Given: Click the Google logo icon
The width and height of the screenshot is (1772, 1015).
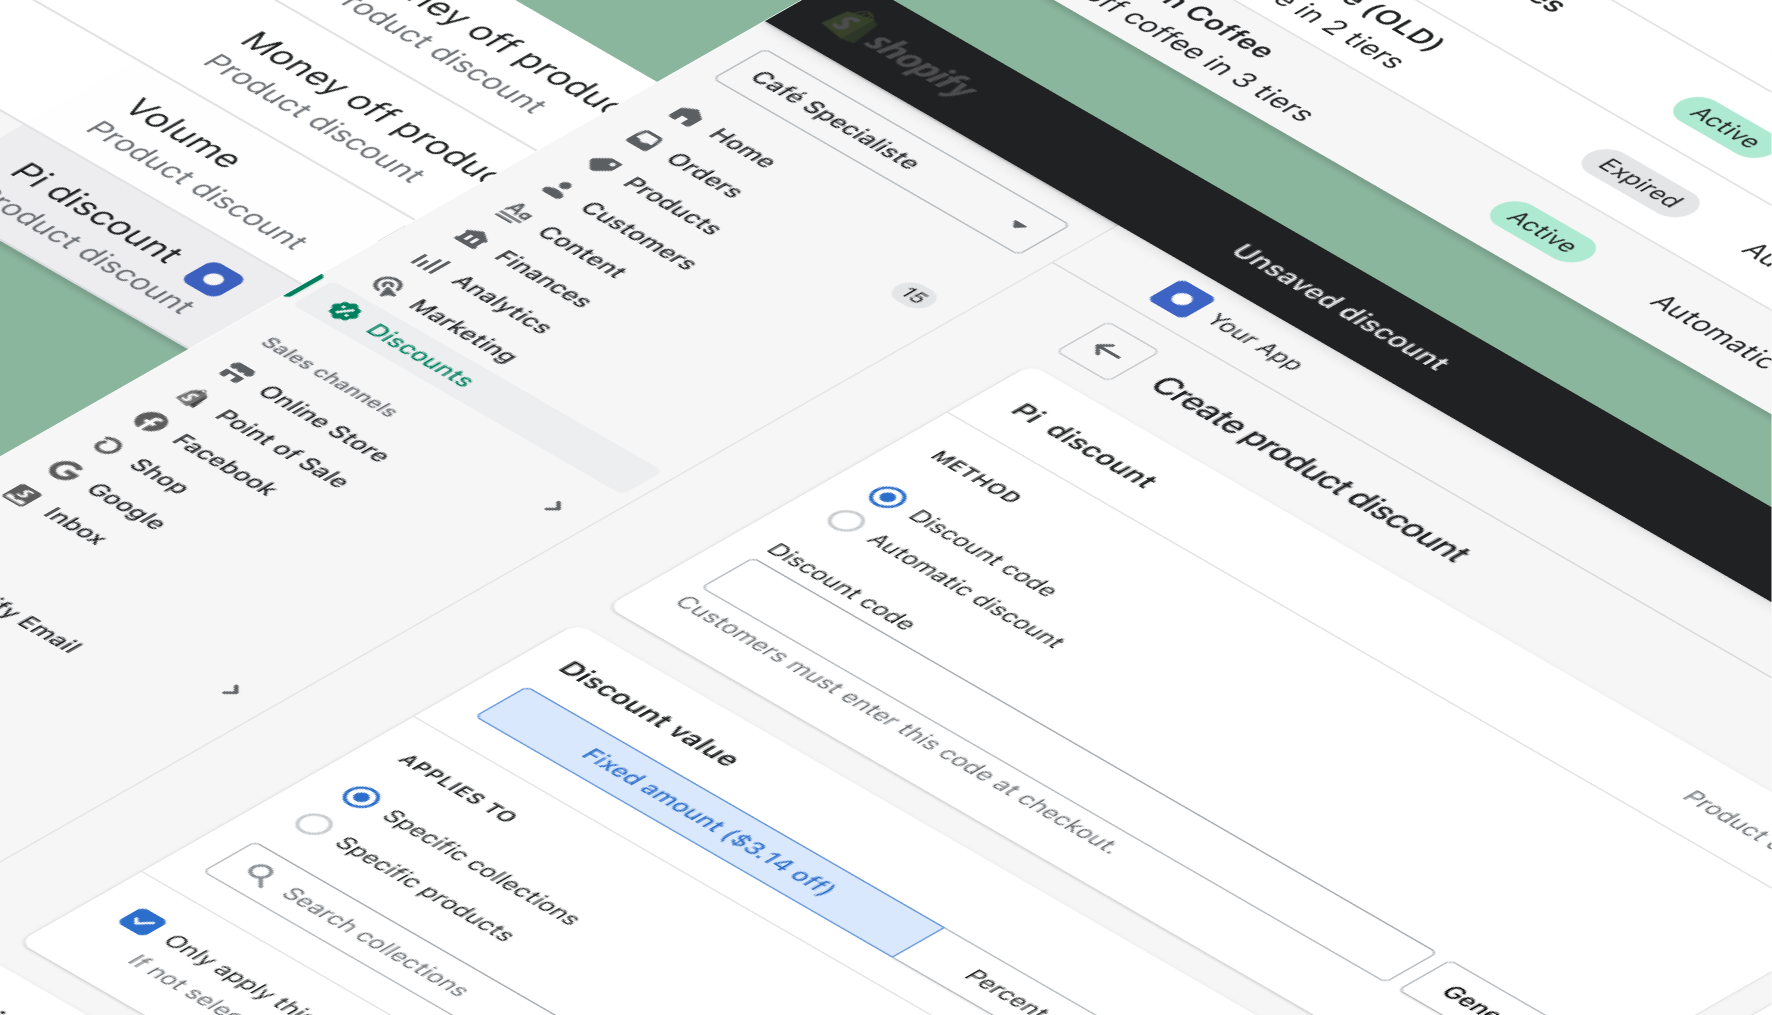Looking at the screenshot, I should (x=65, y=470).
